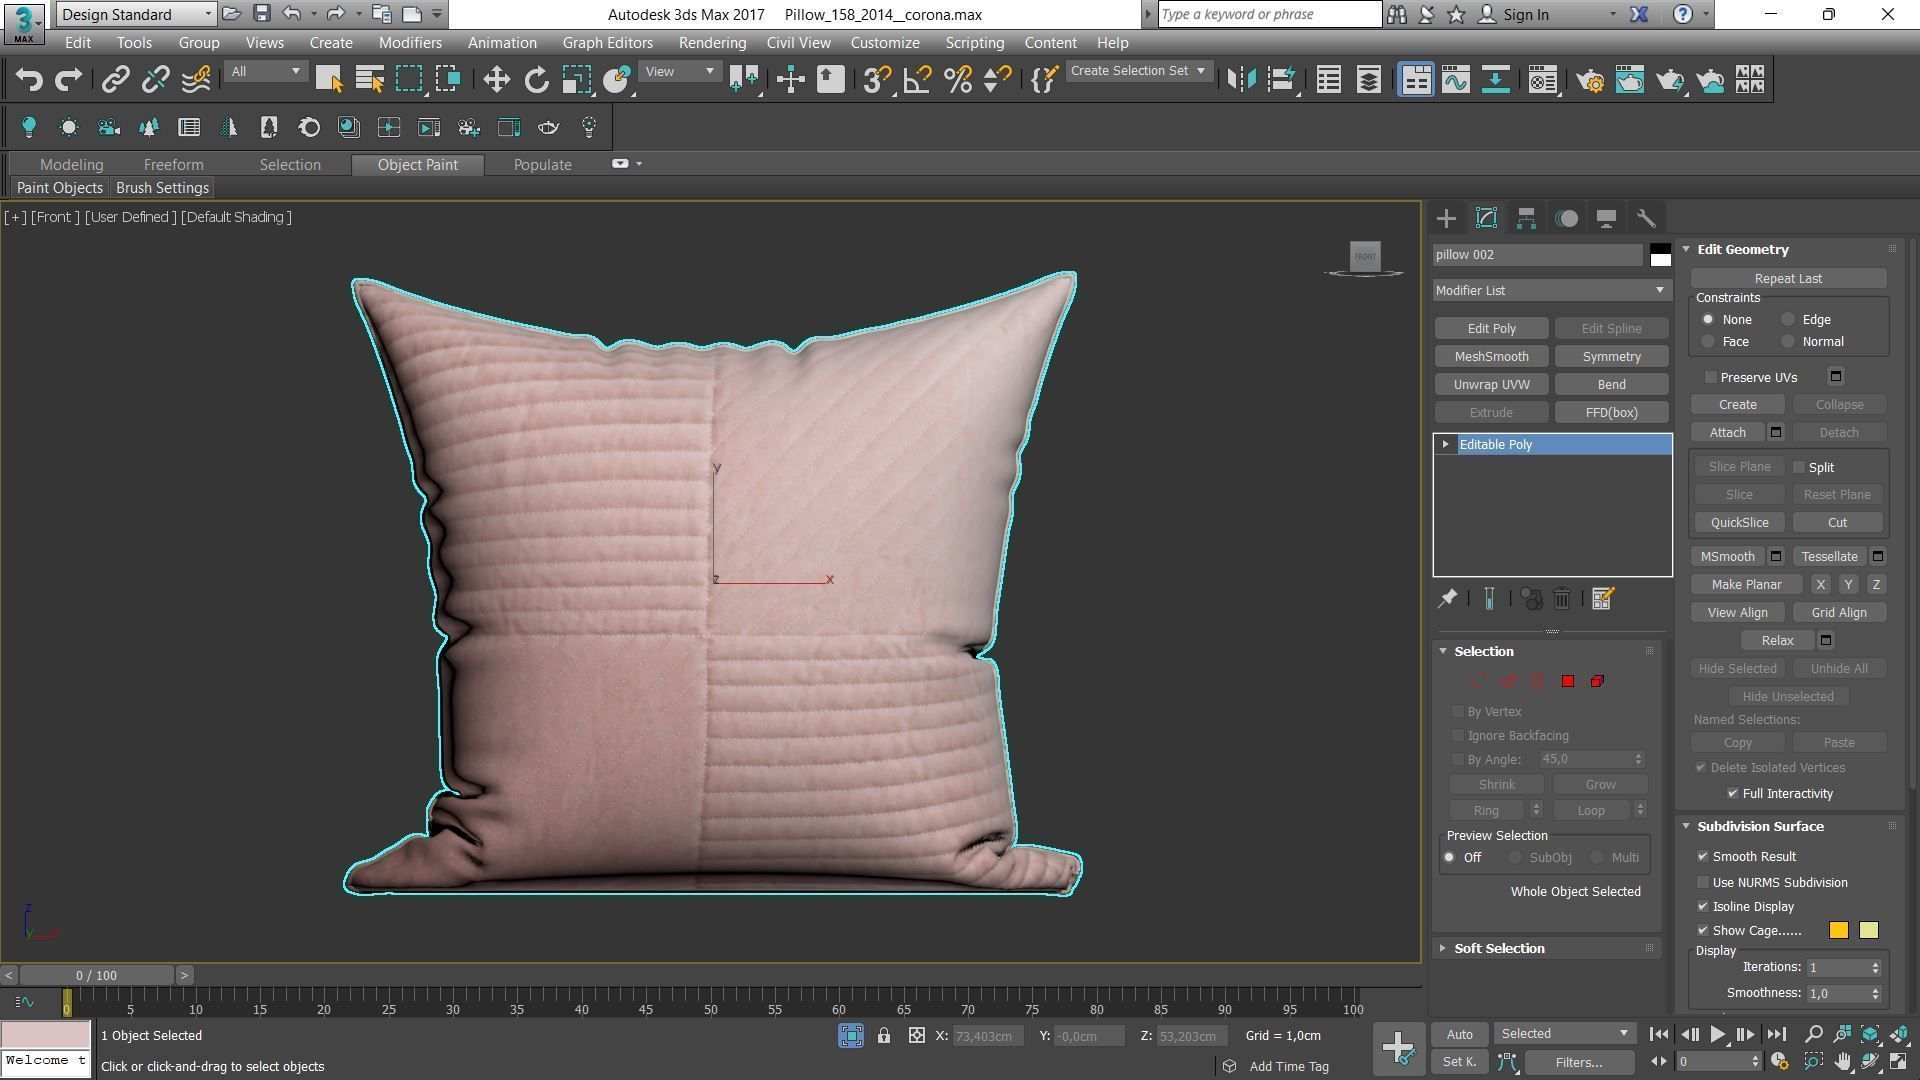1920x1080 pixels.
Task: Click the Unwrap UVW button
Action: pyautogui.click(x=1491, y=385)
